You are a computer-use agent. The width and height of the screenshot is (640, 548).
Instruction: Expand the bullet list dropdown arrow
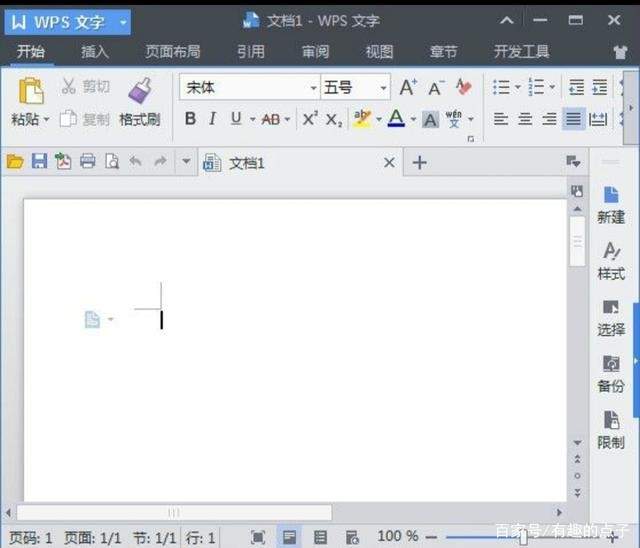click(x=518, y=87)
